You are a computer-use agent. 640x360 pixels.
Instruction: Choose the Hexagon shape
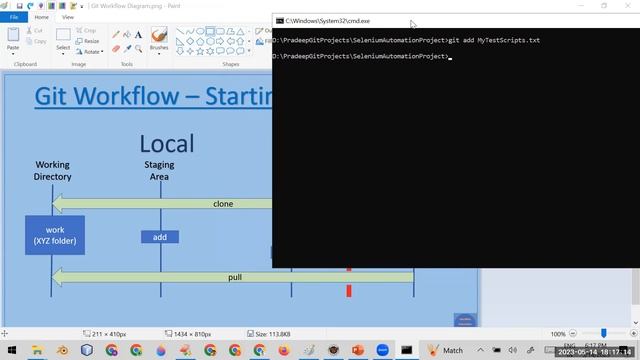point(210,41)
